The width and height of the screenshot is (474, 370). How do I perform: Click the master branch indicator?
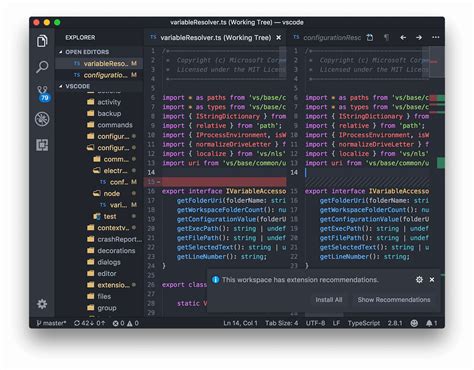(x=51, y=323)
